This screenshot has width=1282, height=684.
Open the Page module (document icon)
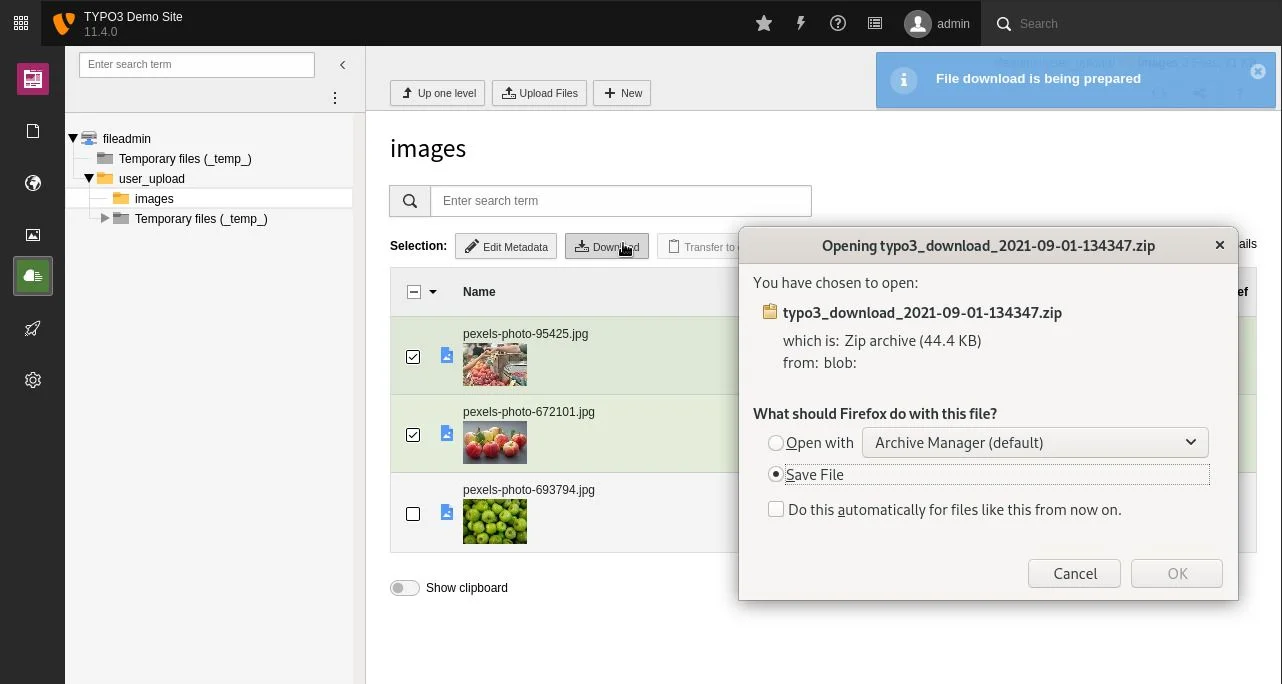[x=33, y=130]
